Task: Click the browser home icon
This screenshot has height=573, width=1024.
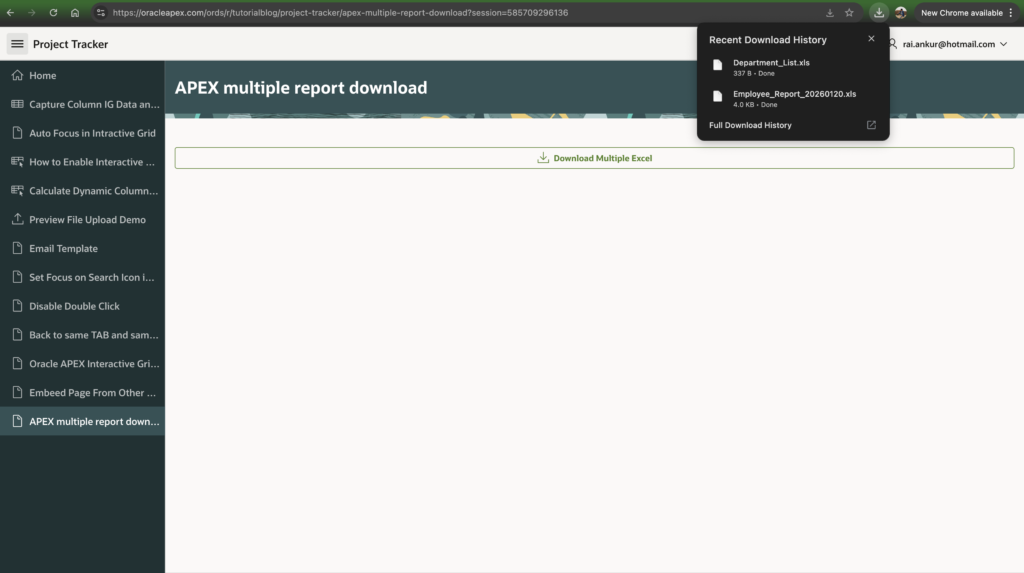Action: click(x=75, y=12)
